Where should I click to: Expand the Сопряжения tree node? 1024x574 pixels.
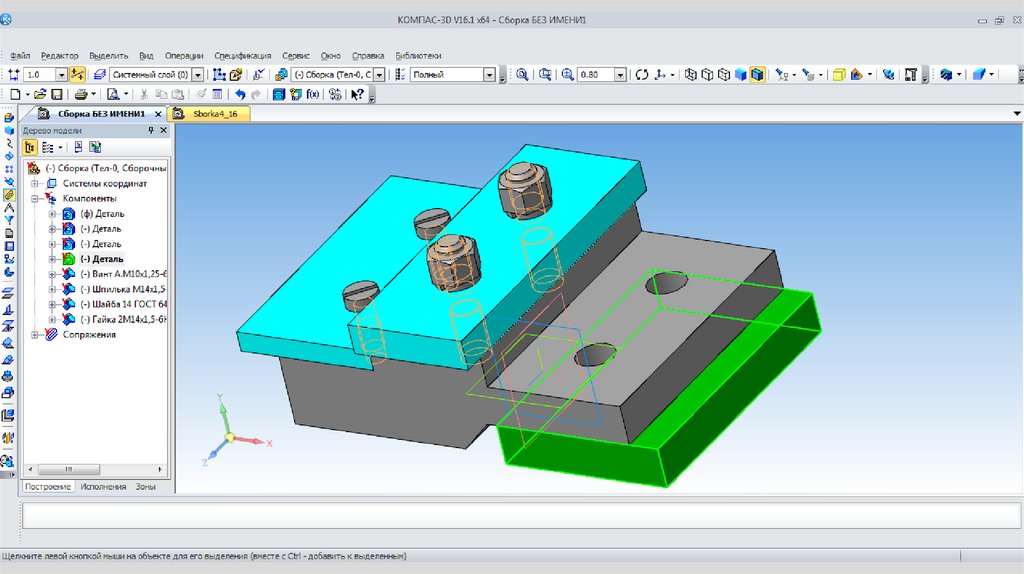(x=36, y=334)
